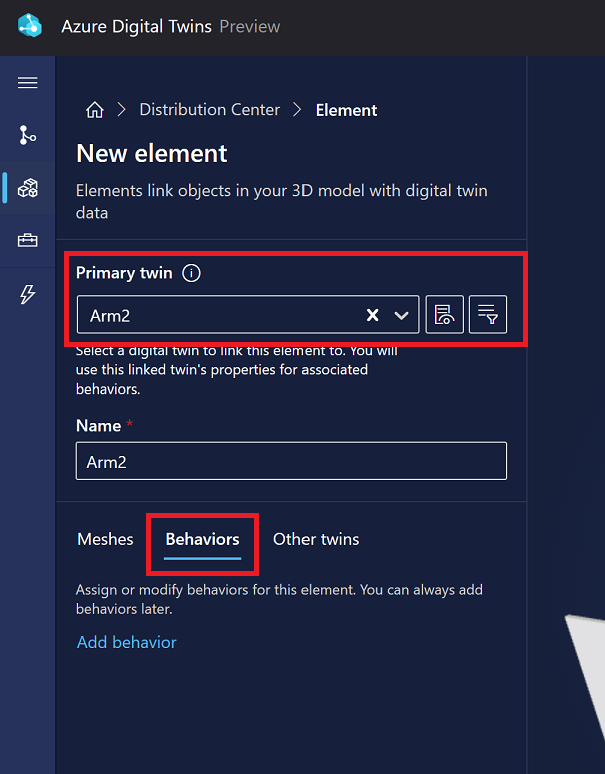Open the Other twins tab

point(316,539)
